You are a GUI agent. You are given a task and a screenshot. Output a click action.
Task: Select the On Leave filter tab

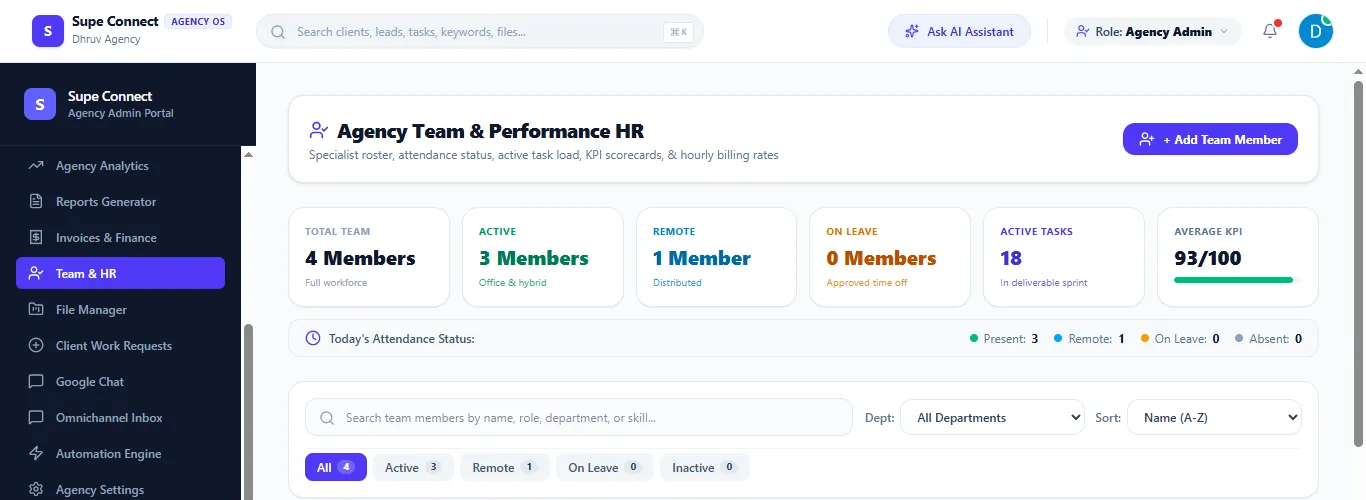point(605,467)
